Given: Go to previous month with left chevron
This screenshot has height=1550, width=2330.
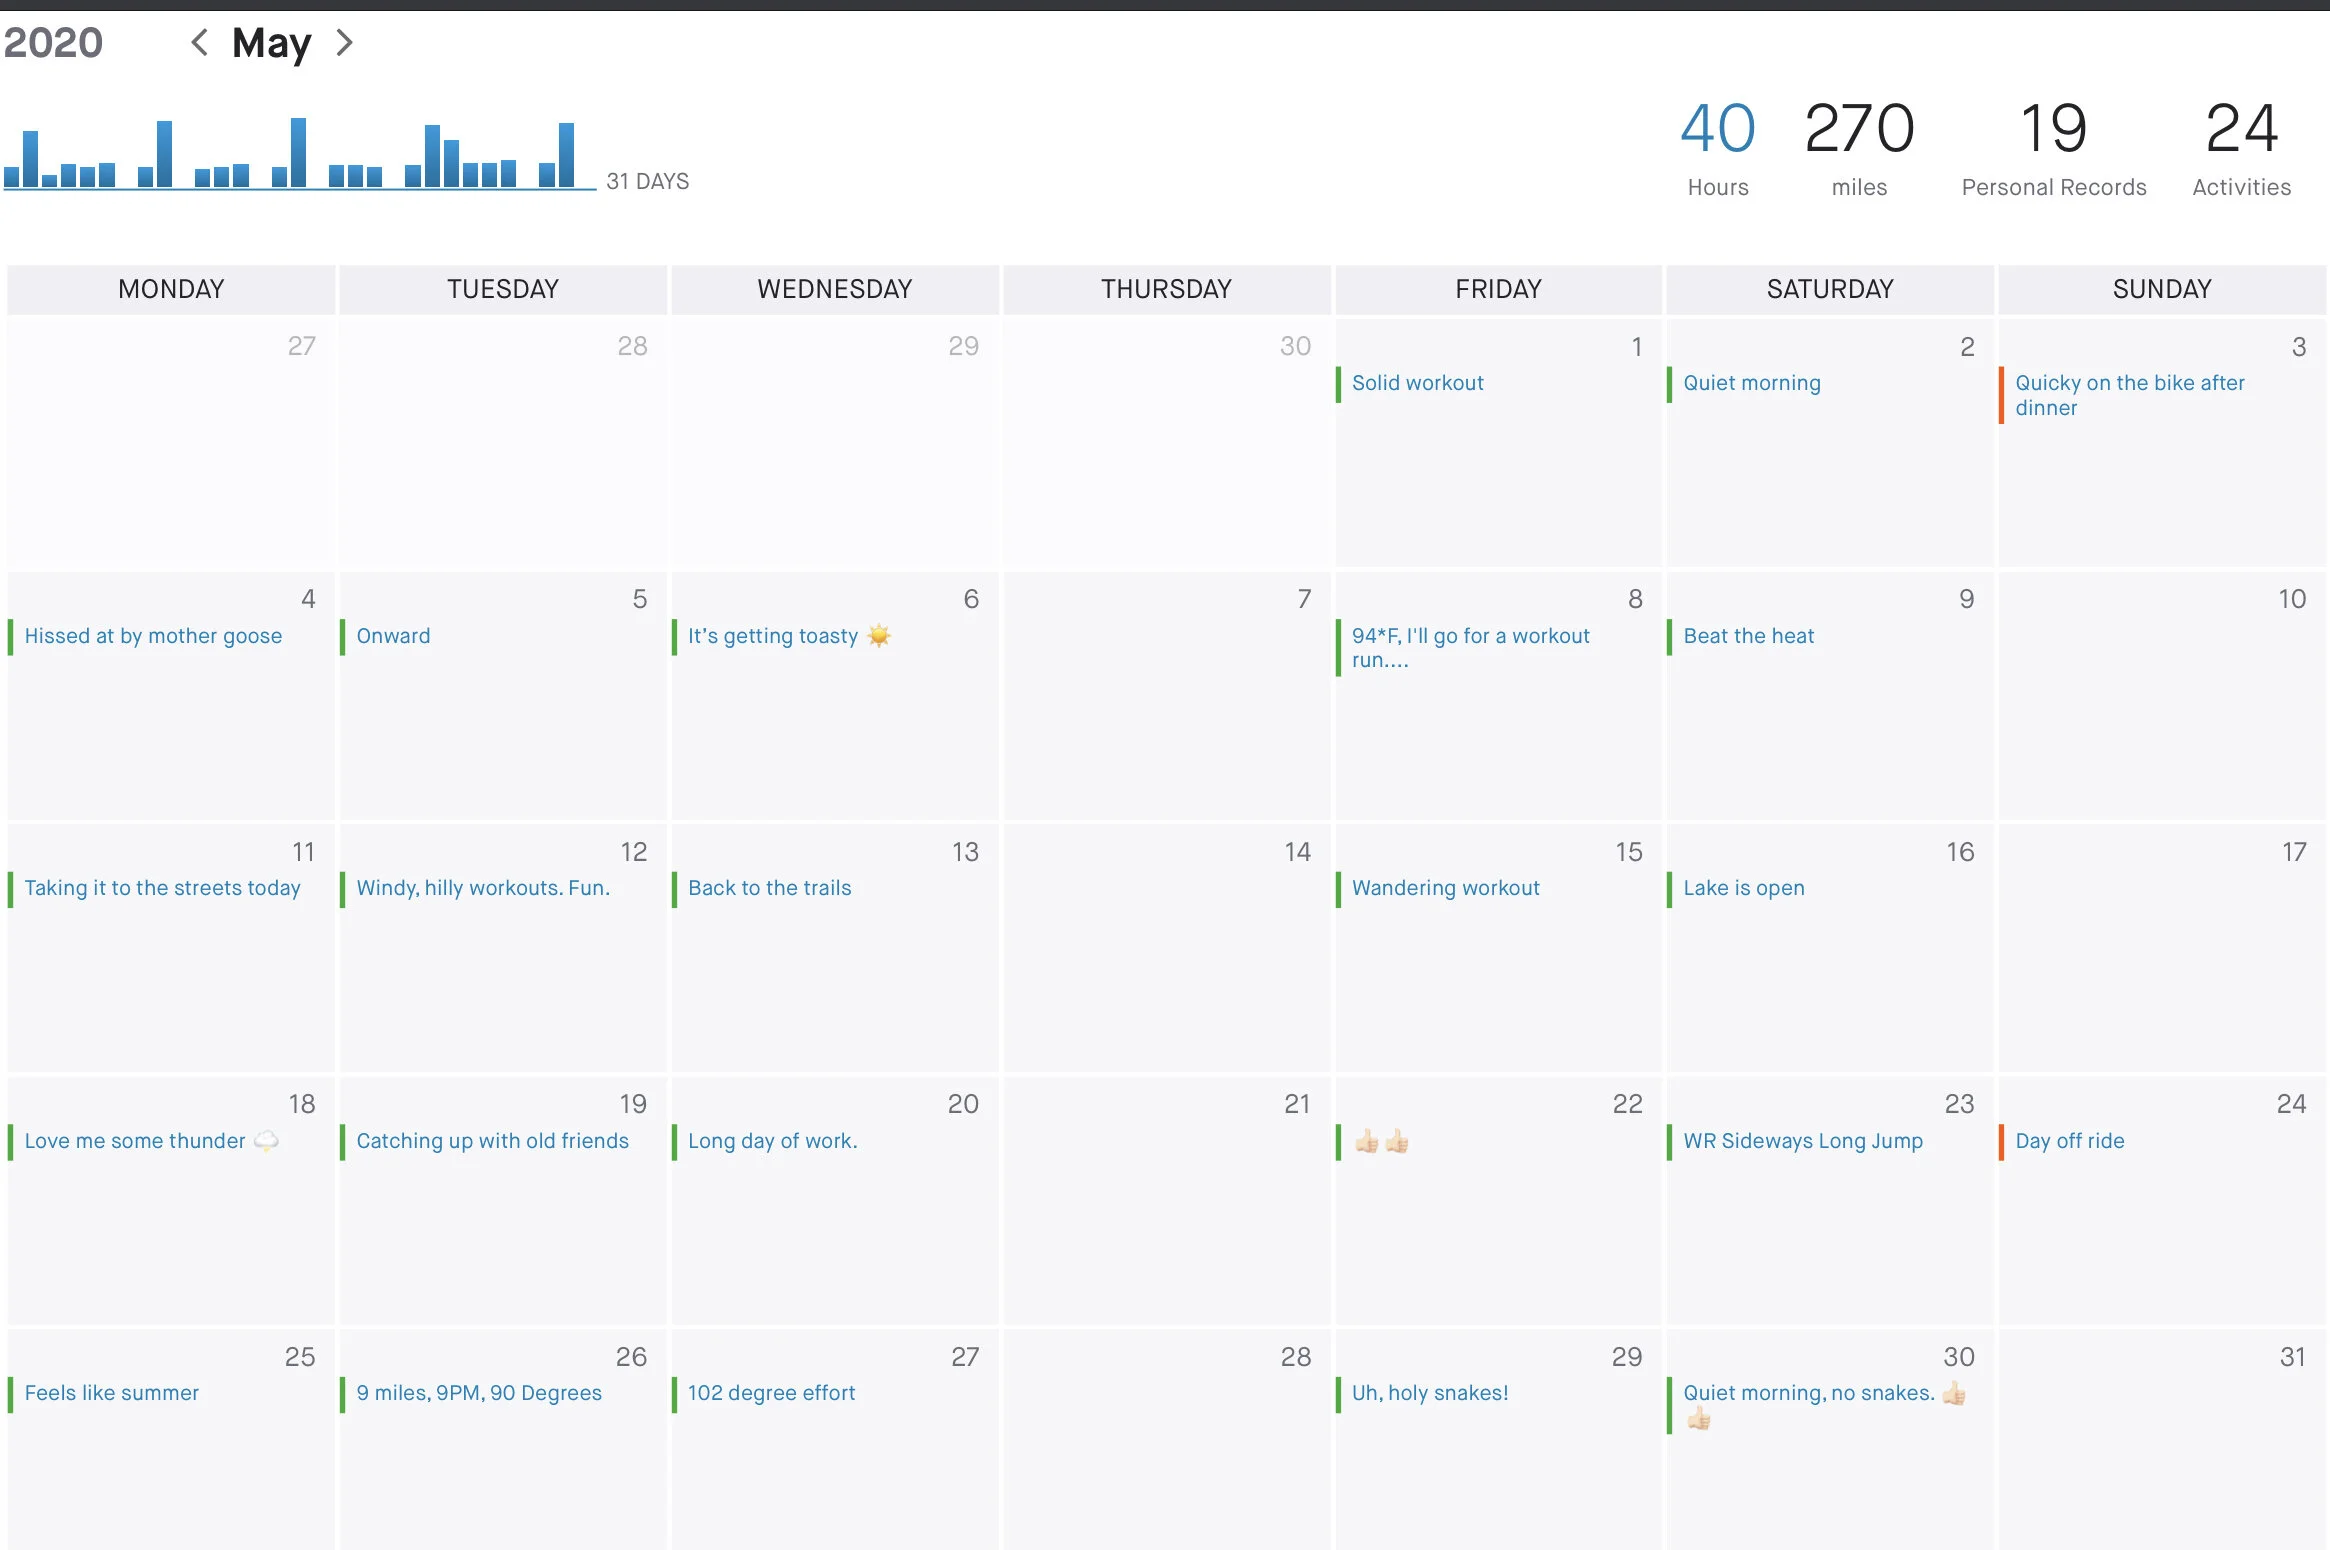Looking at the screenshot, I should pyautogui.click(x=200, y=42).
